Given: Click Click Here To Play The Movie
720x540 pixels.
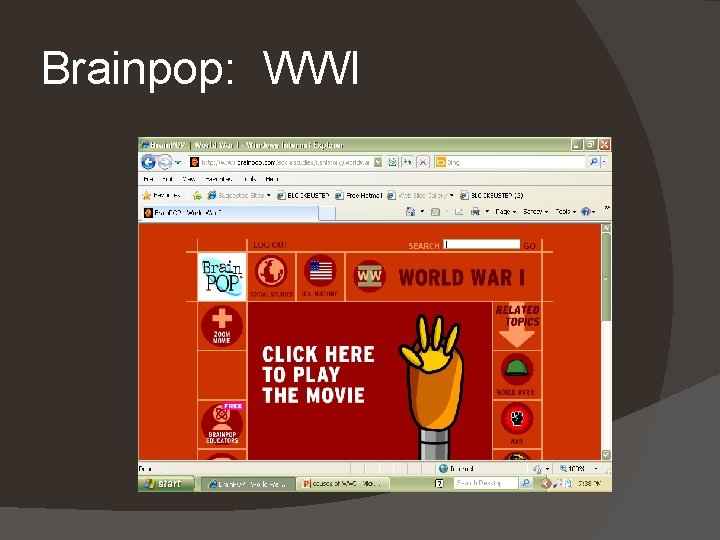Looking at the screenshot, I should (318, 375).
